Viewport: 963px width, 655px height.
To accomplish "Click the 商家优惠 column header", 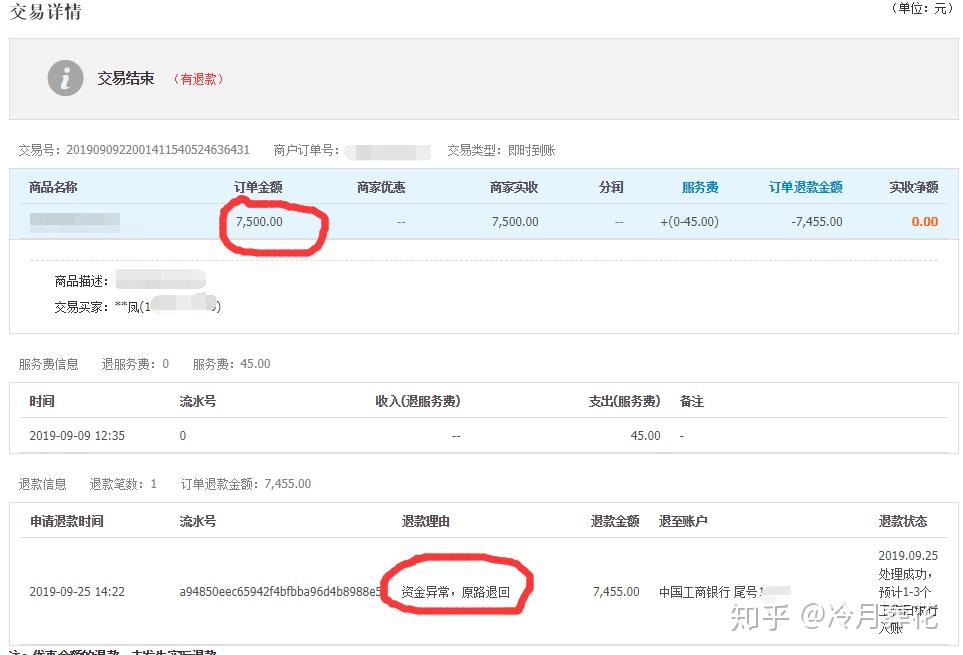I will point(381,187).
